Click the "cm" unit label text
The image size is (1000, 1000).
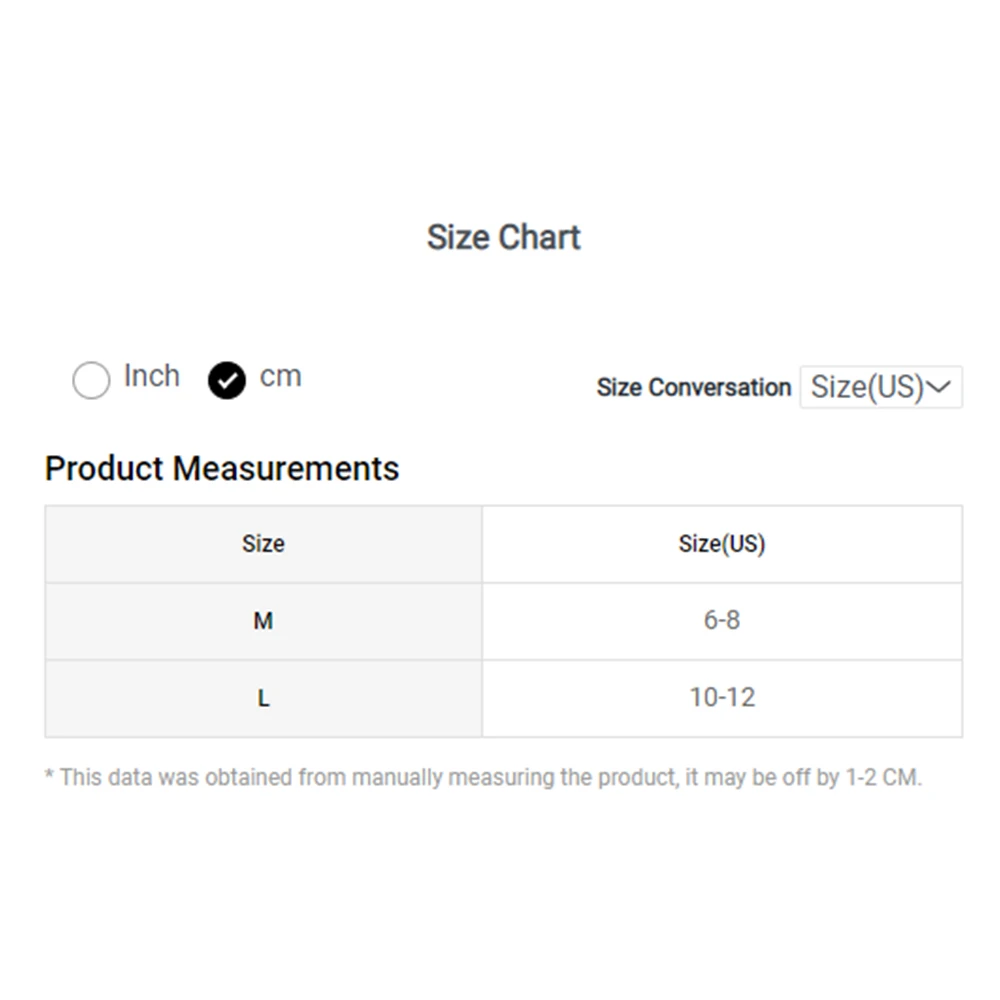(280, 376)
